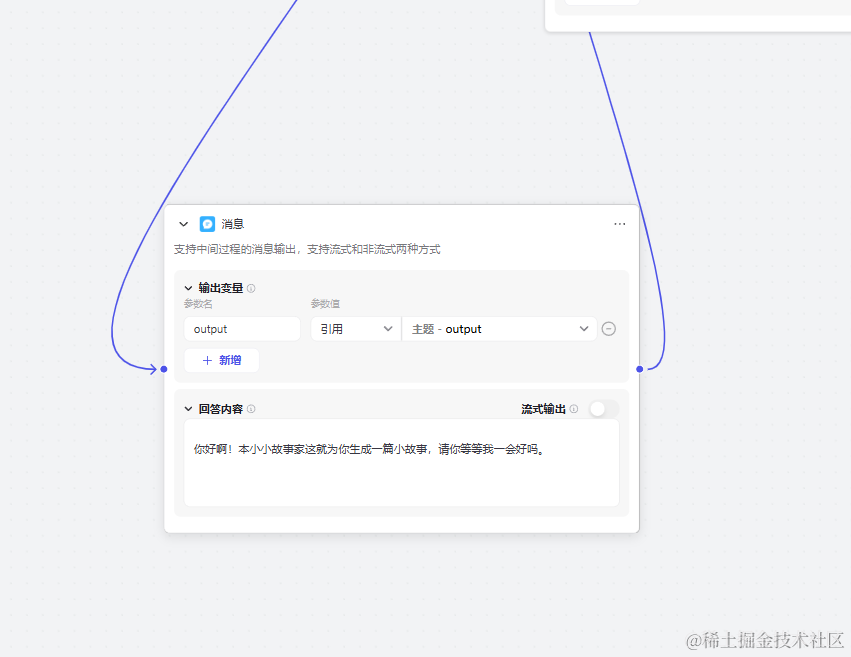Click the blue 消息 node icon
The height and width of the screenshot is (657, 851).
(207, 224)
